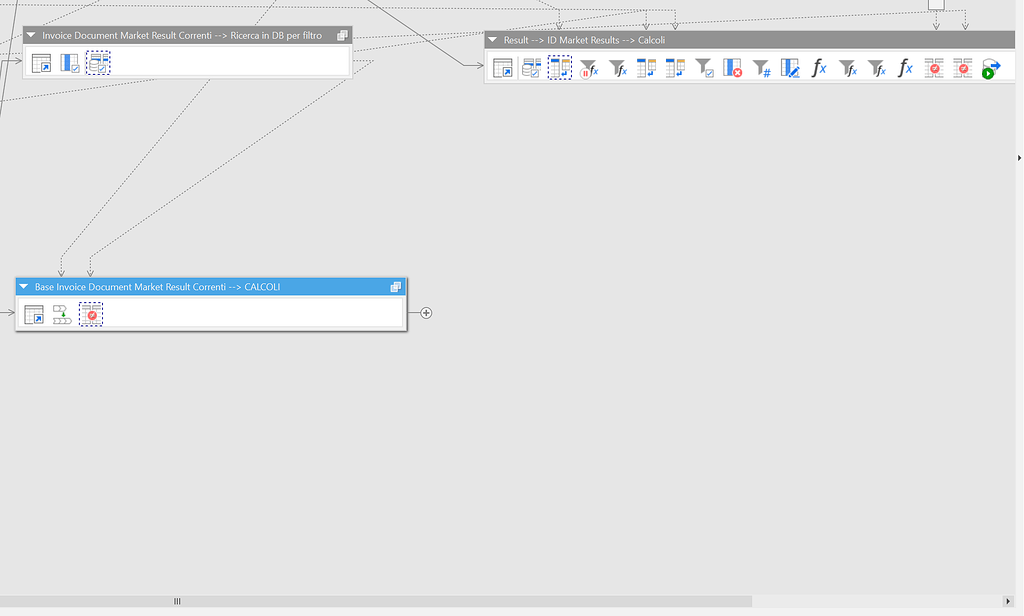
Task: Click the large fx calculated-column icon
Action: 818,67
